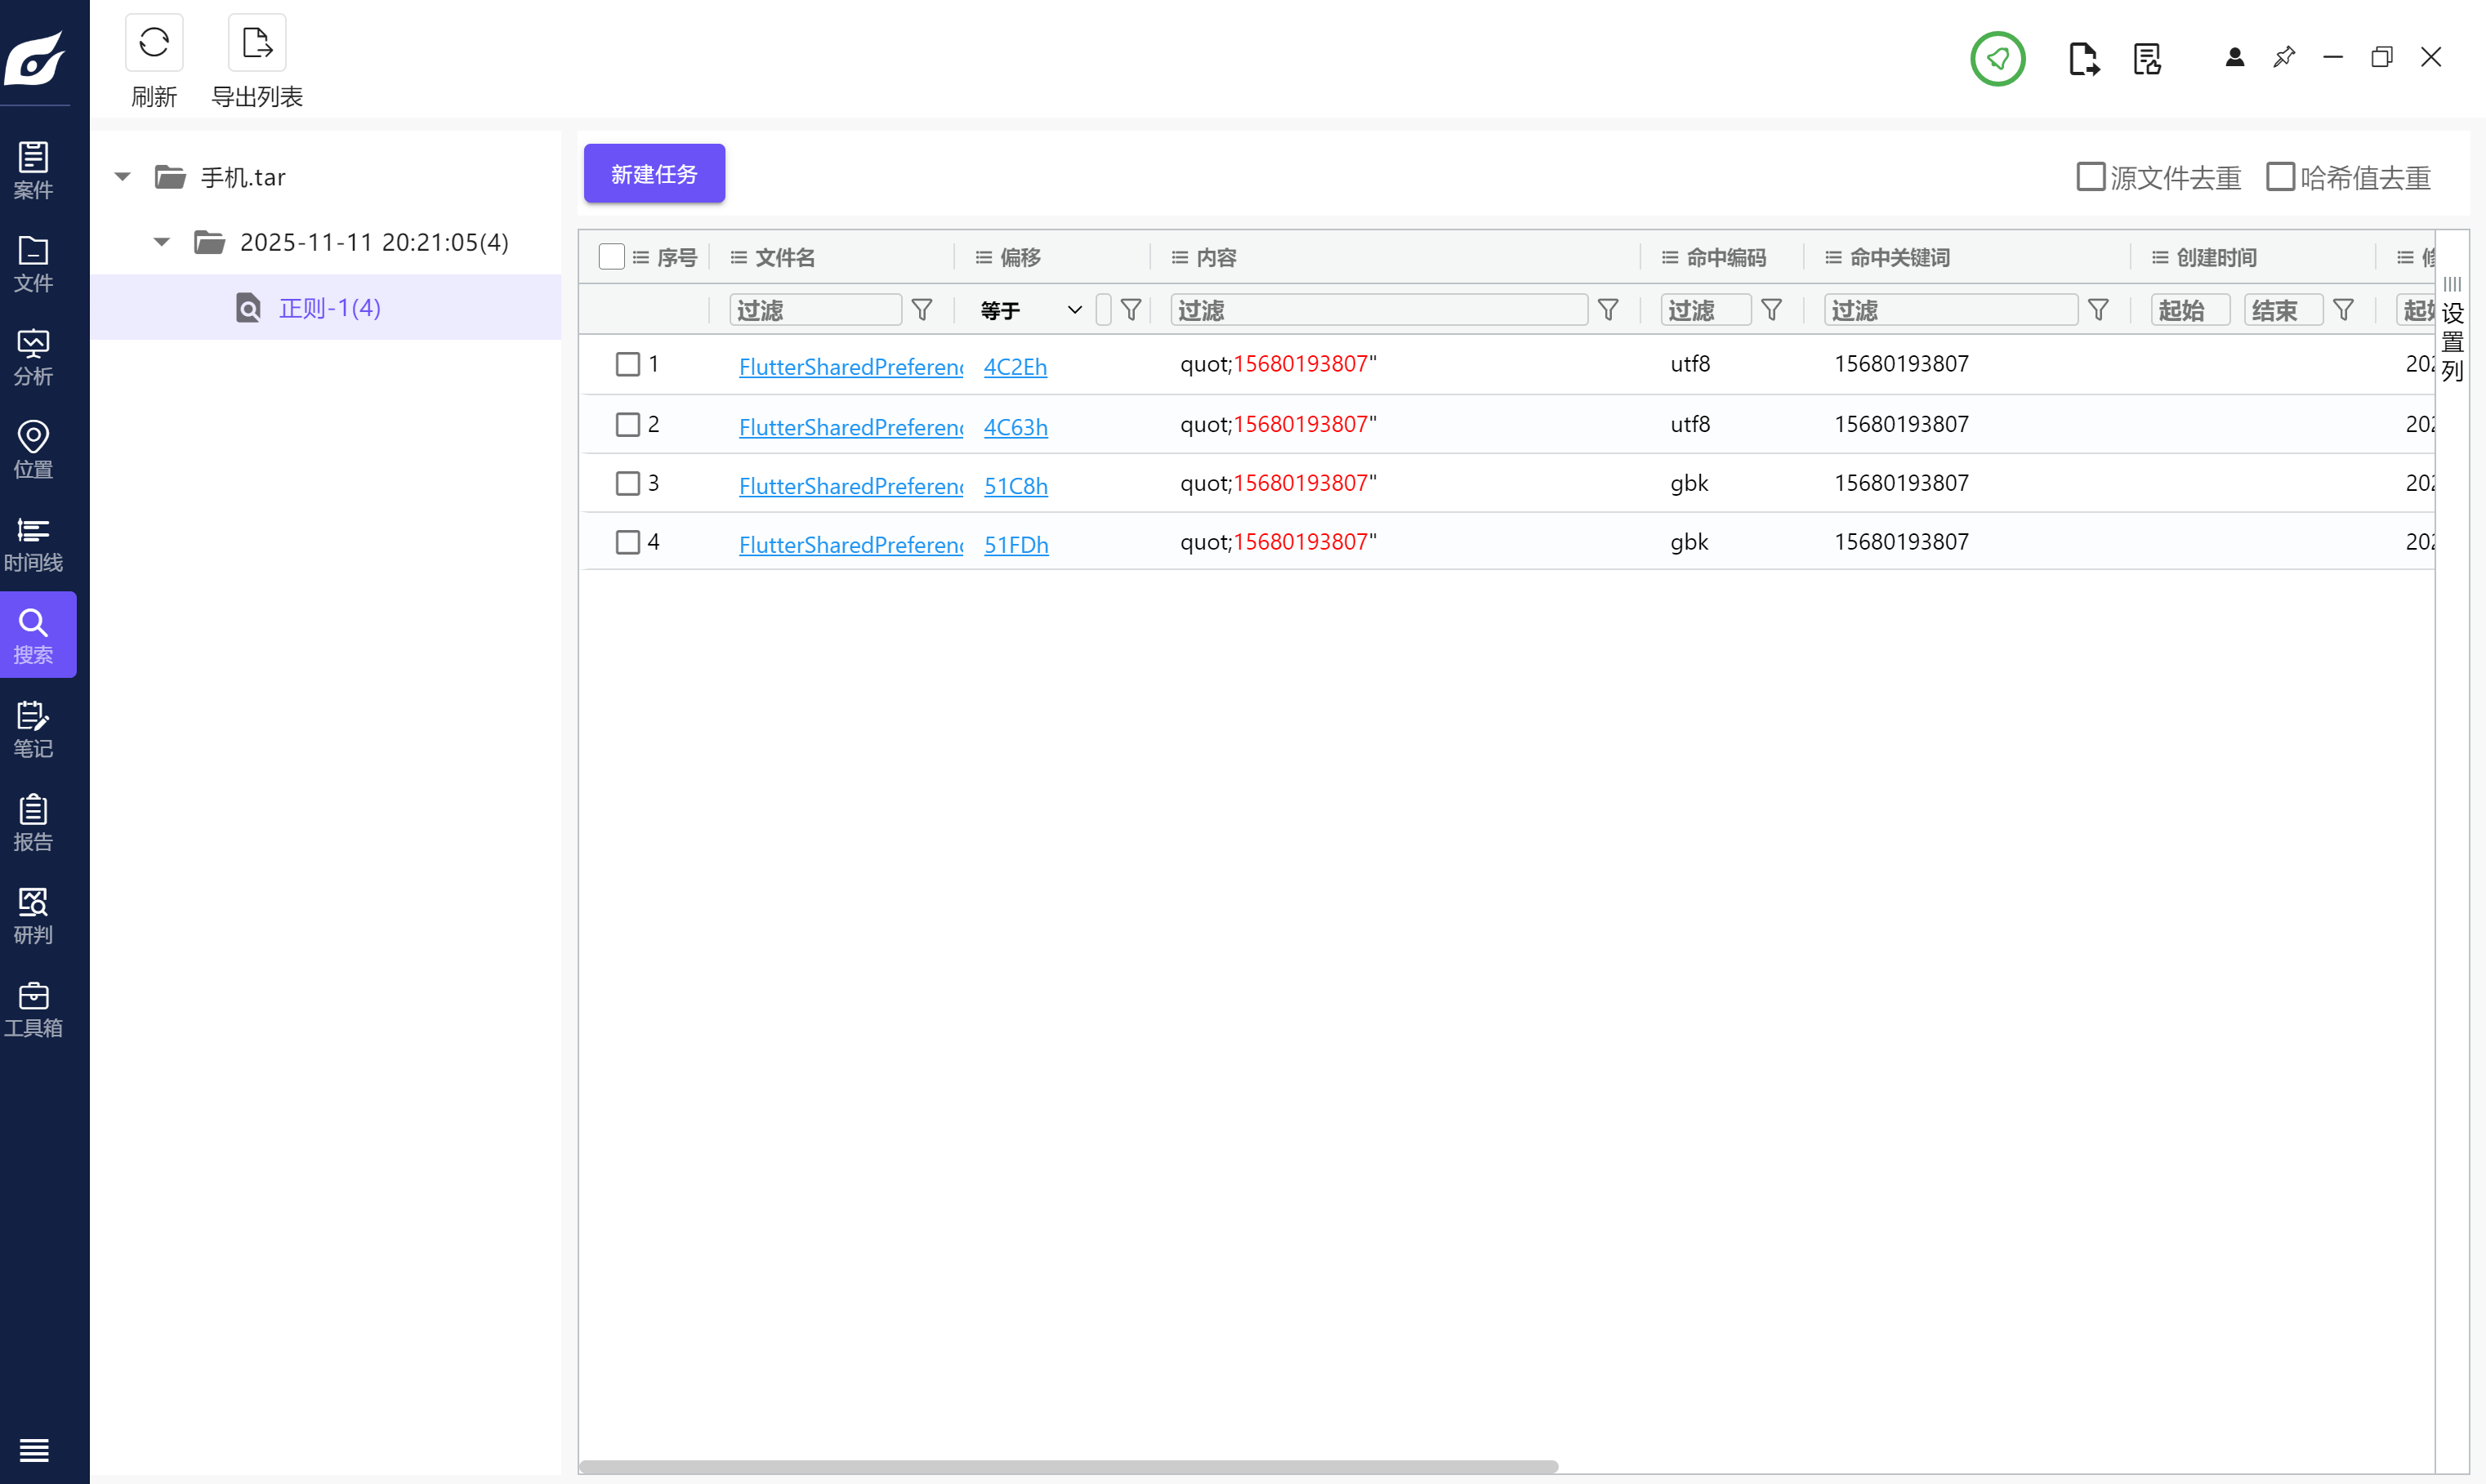The image size is (2486, 1484).
Task: Enable 哈希值去重 checkbox
Action: click(x=2279, y=177)
